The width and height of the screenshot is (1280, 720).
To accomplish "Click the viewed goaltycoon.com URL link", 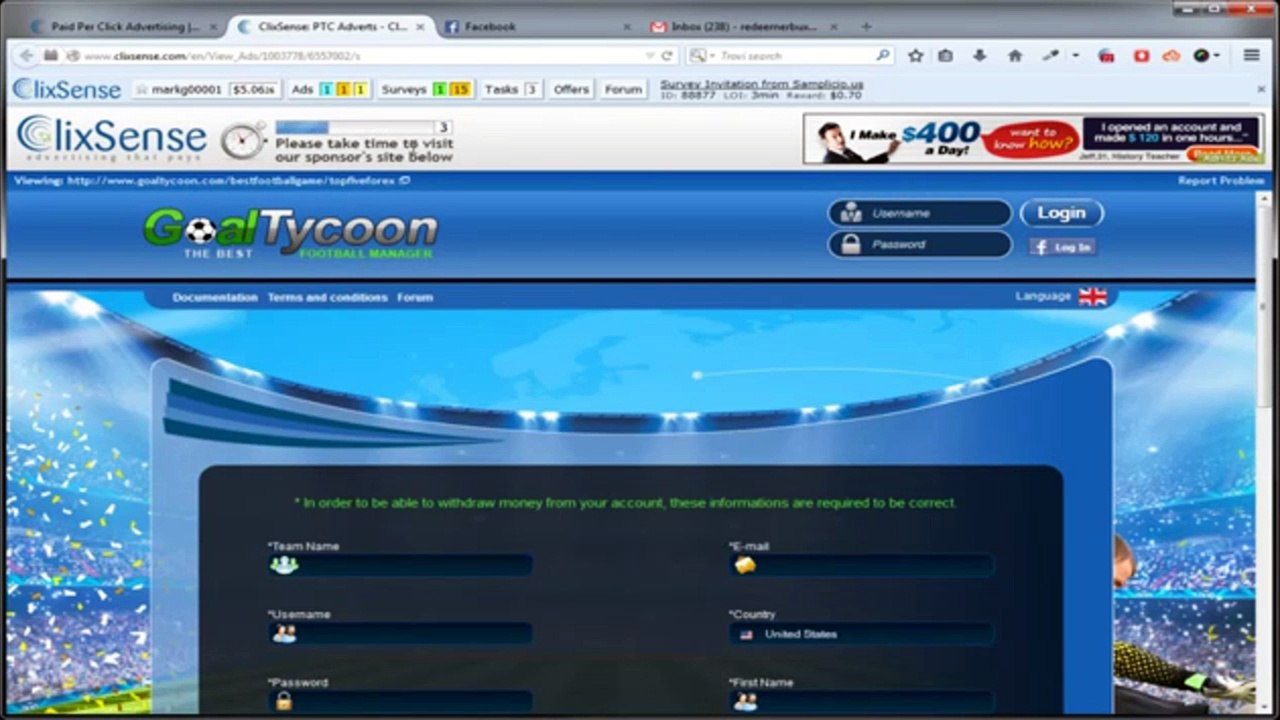I will pyautogui.click(x=231, y=181).
